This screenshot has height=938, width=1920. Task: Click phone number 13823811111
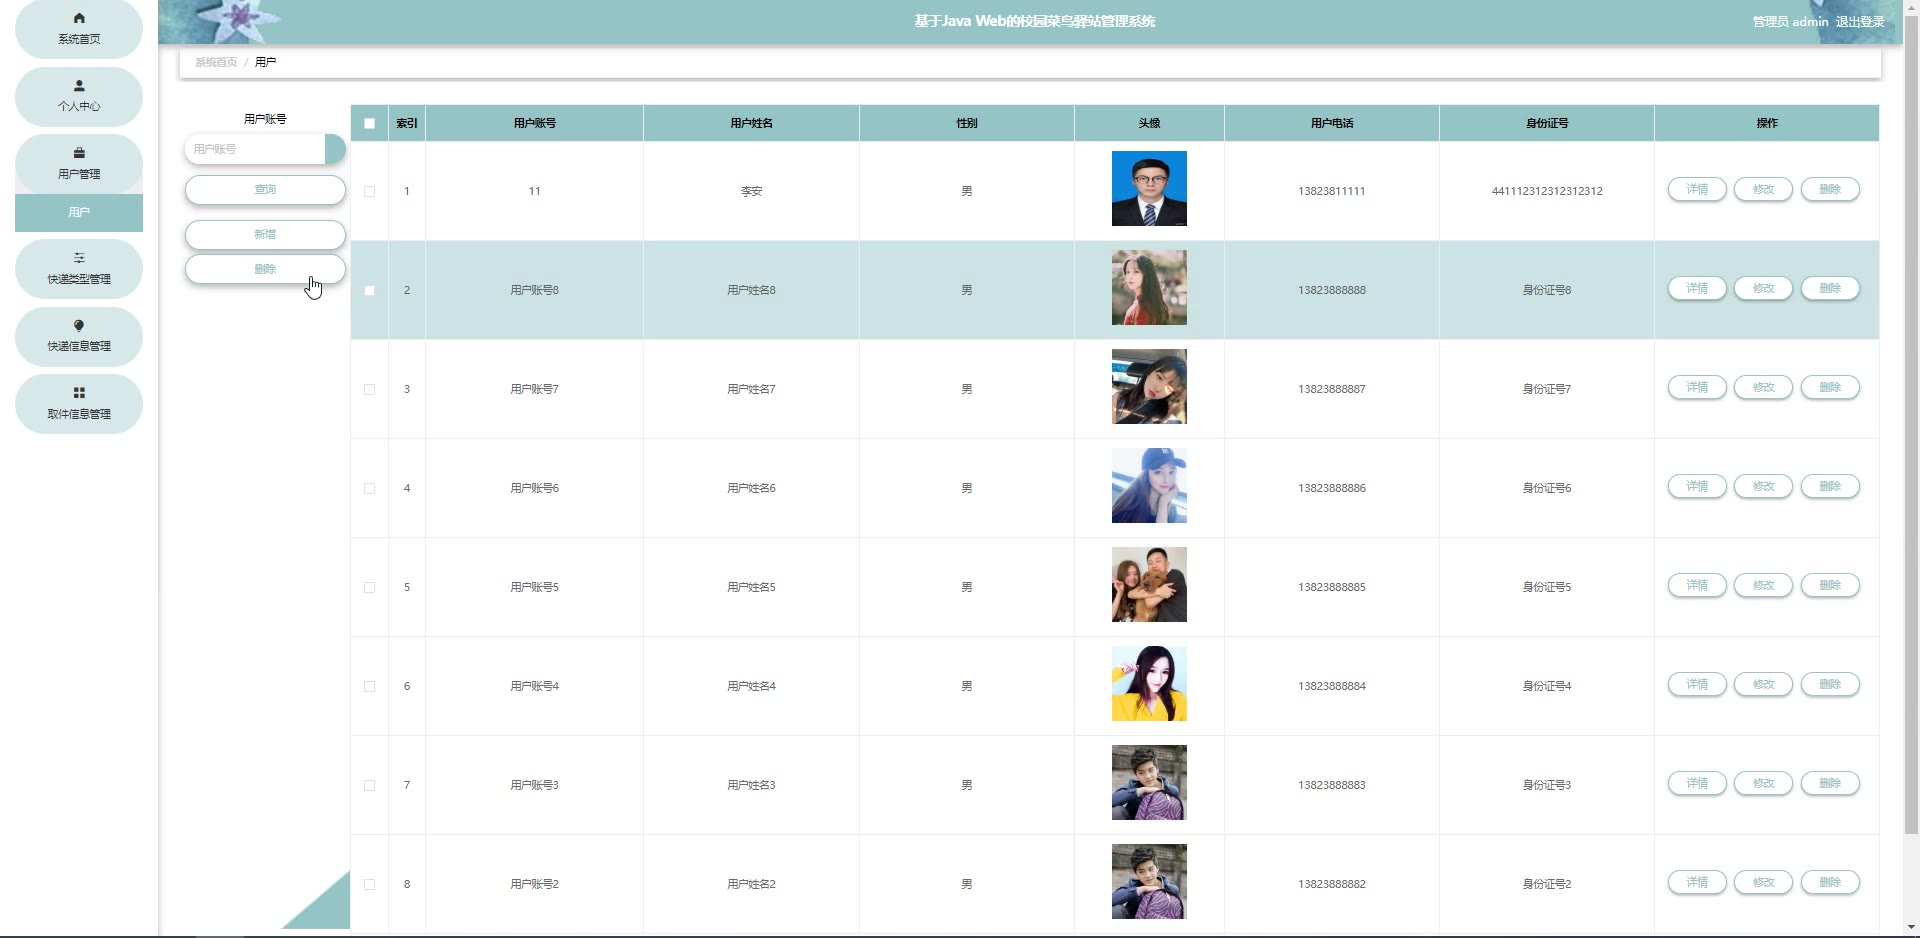(x=1331, y=191)
